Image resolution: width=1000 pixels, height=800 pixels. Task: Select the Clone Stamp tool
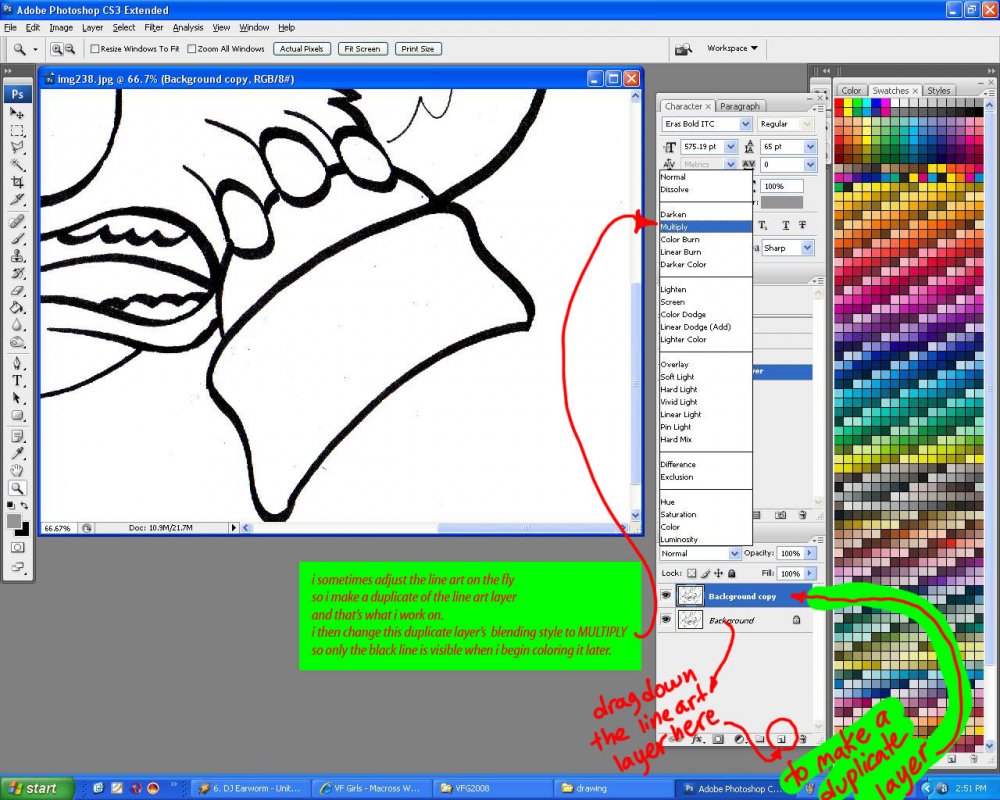(x=17, y=256)
